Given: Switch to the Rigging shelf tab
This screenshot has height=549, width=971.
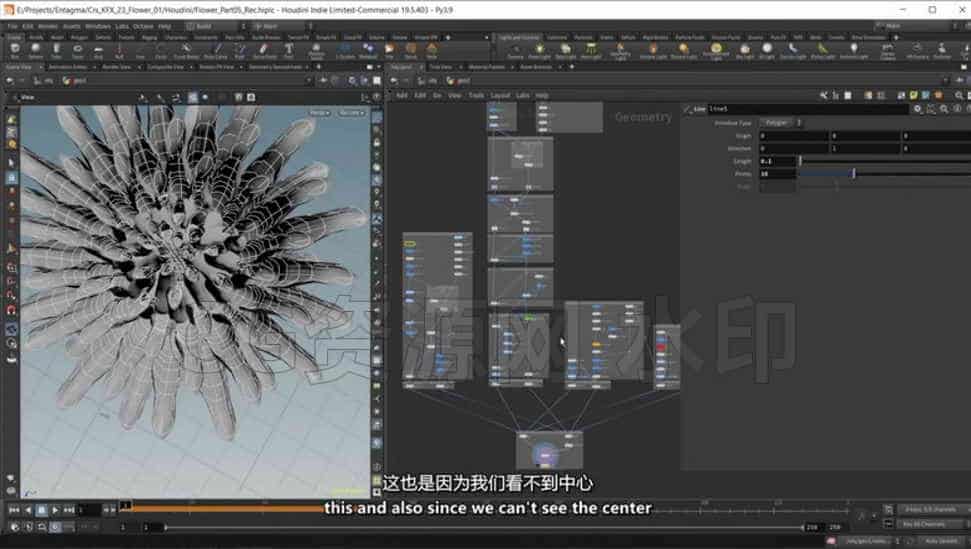Looking at the screenshot, I should (x=150, y=37).
